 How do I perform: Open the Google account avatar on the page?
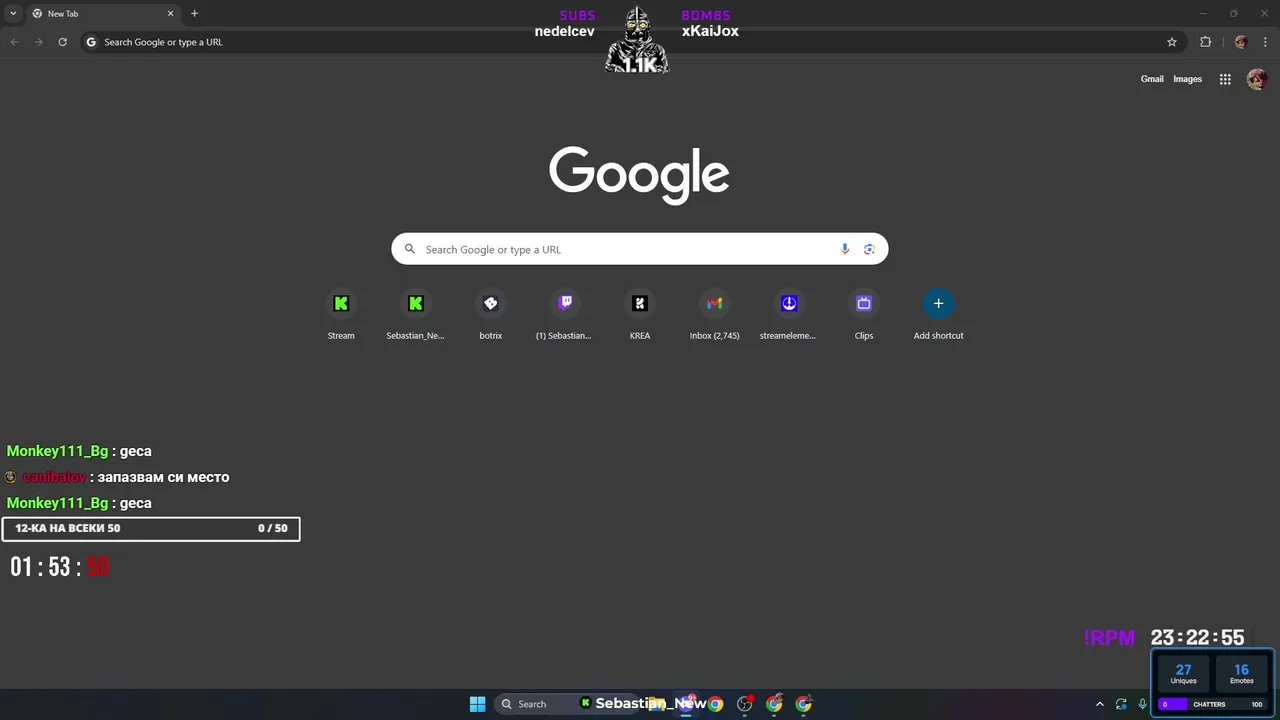[x=1257, y=79]
